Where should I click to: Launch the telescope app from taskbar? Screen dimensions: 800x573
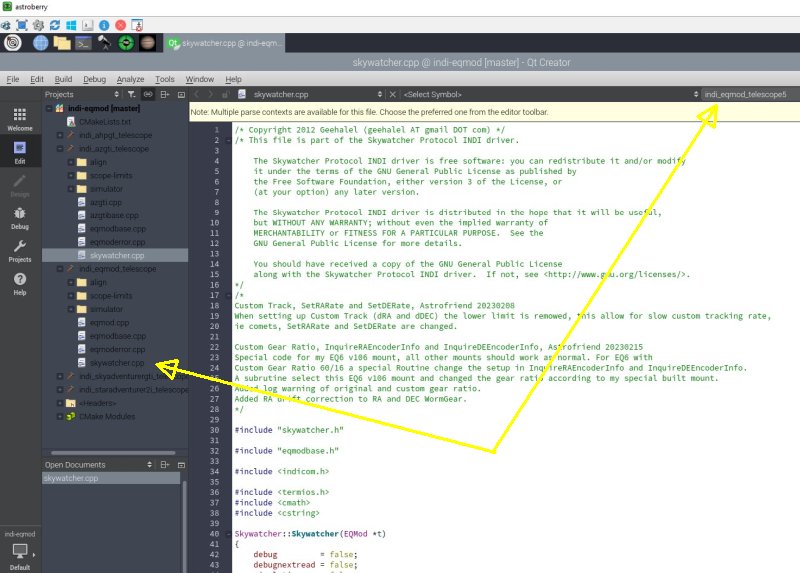click(105, 43)
